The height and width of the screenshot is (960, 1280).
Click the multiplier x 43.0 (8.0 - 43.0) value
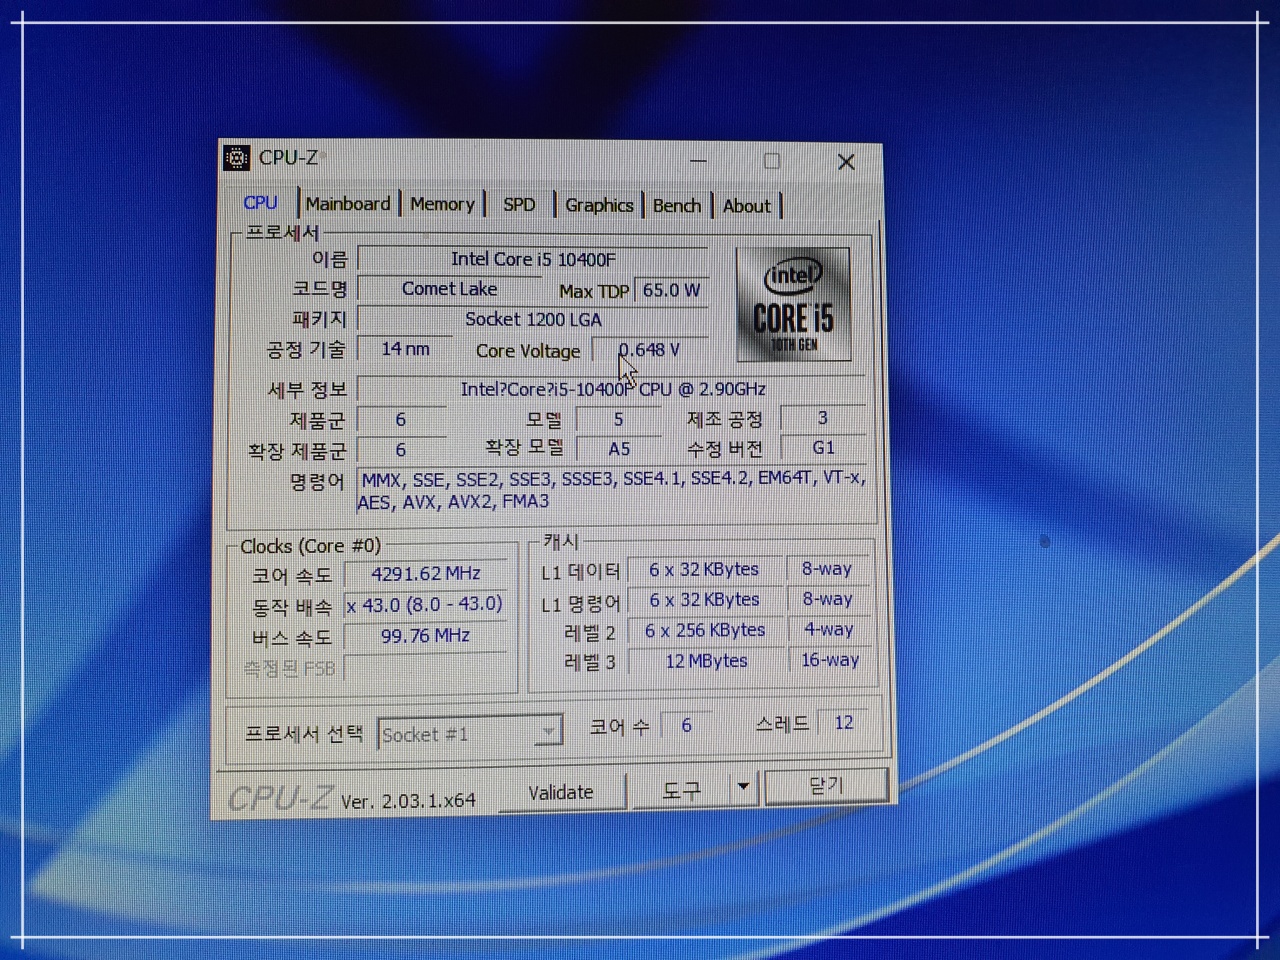click(x=425, y=605)
